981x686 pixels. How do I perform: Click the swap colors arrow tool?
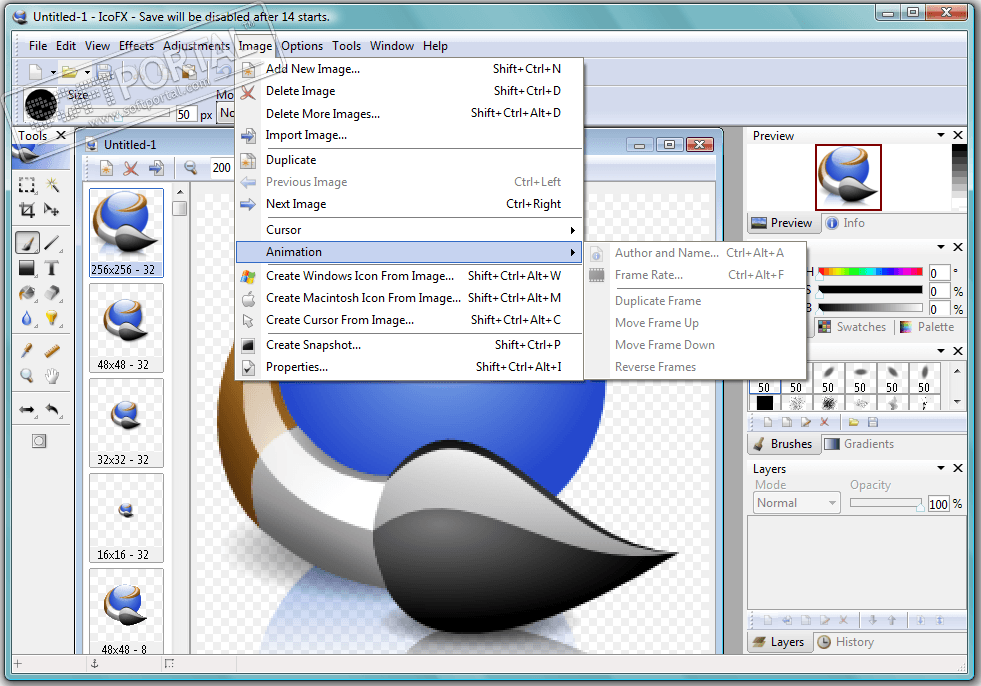(27, 410)
